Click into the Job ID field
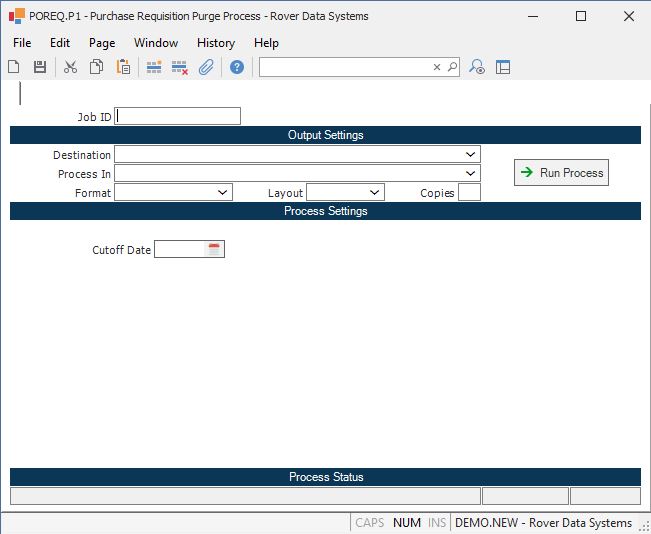 pyautogui.click(x=178, y=116)
